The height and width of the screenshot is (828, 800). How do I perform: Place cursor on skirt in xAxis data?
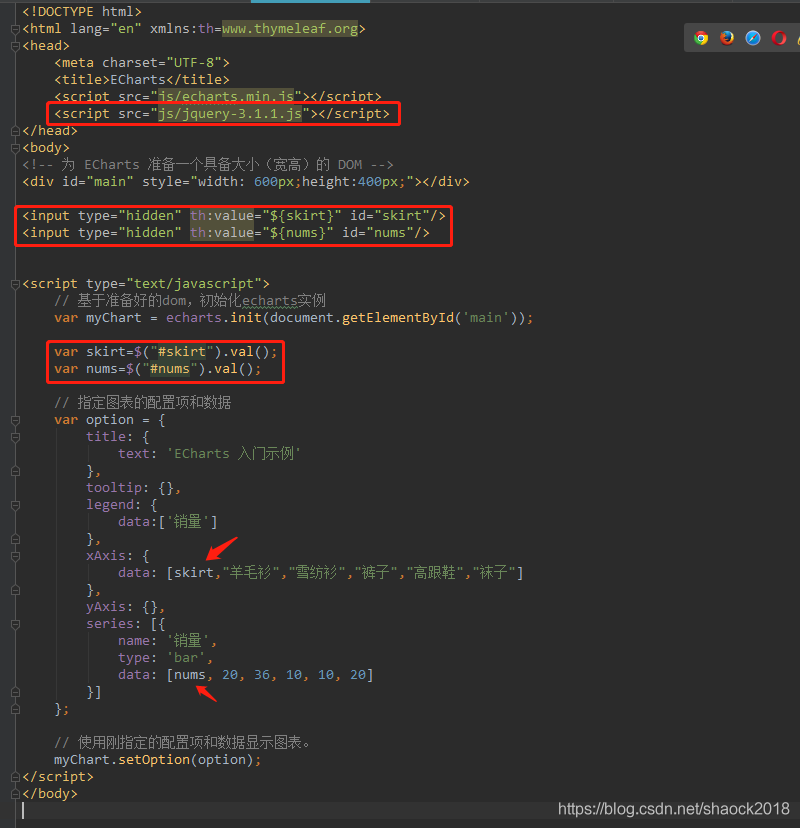194,573
